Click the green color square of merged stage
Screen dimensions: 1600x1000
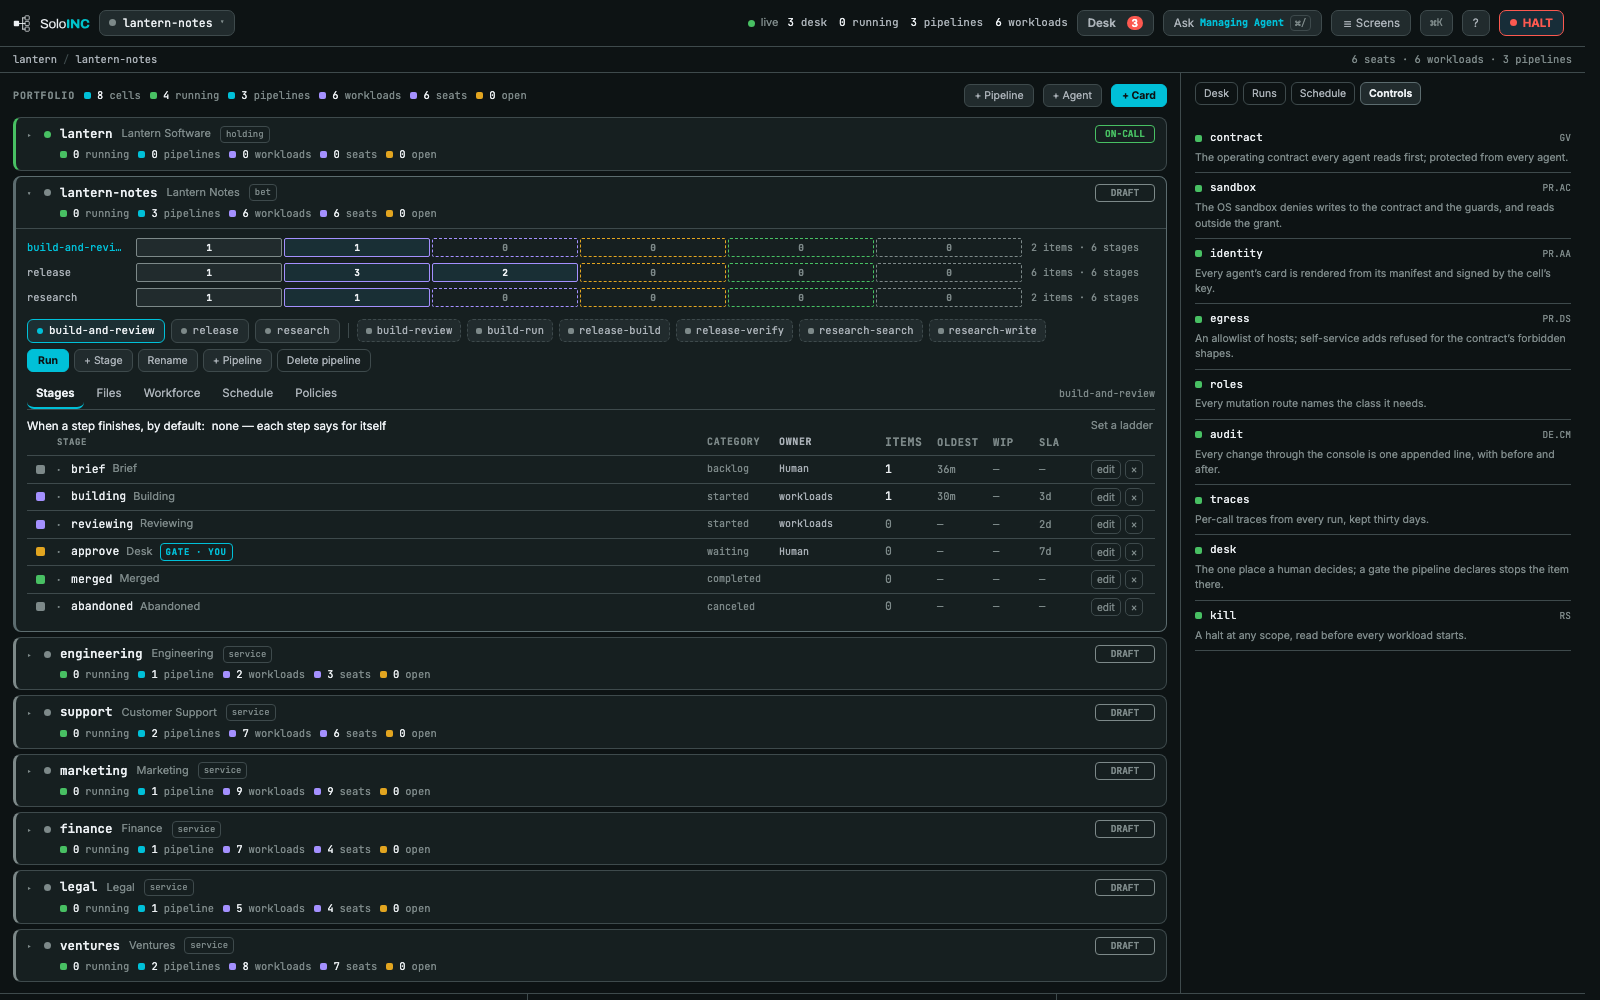pos(41,579)
